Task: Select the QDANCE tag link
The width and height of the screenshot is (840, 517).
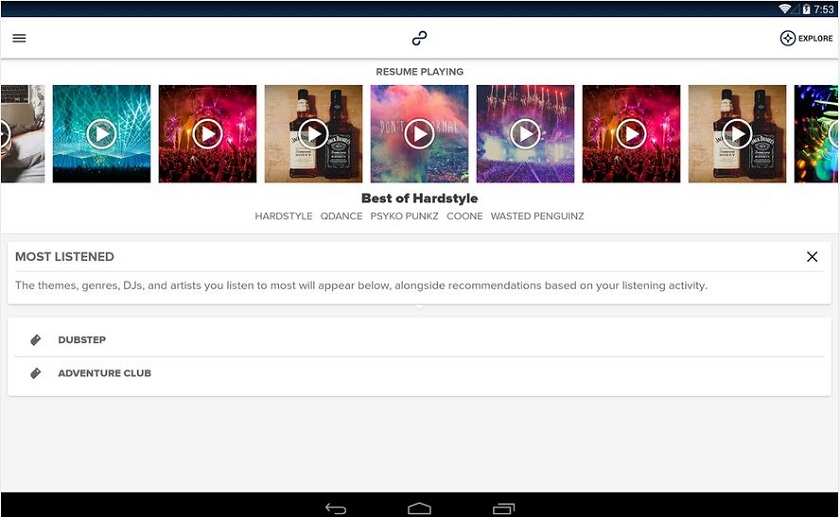Action: tap(341, 216)
